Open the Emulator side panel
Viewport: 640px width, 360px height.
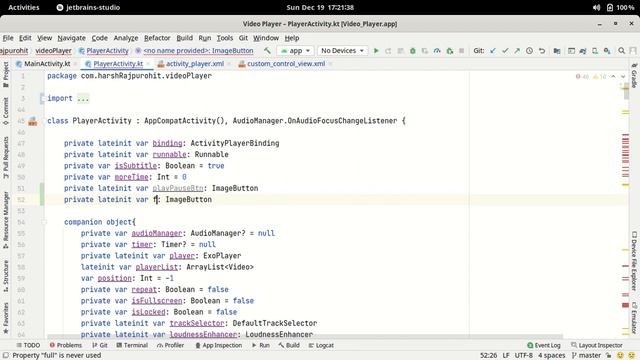(634, 318)
